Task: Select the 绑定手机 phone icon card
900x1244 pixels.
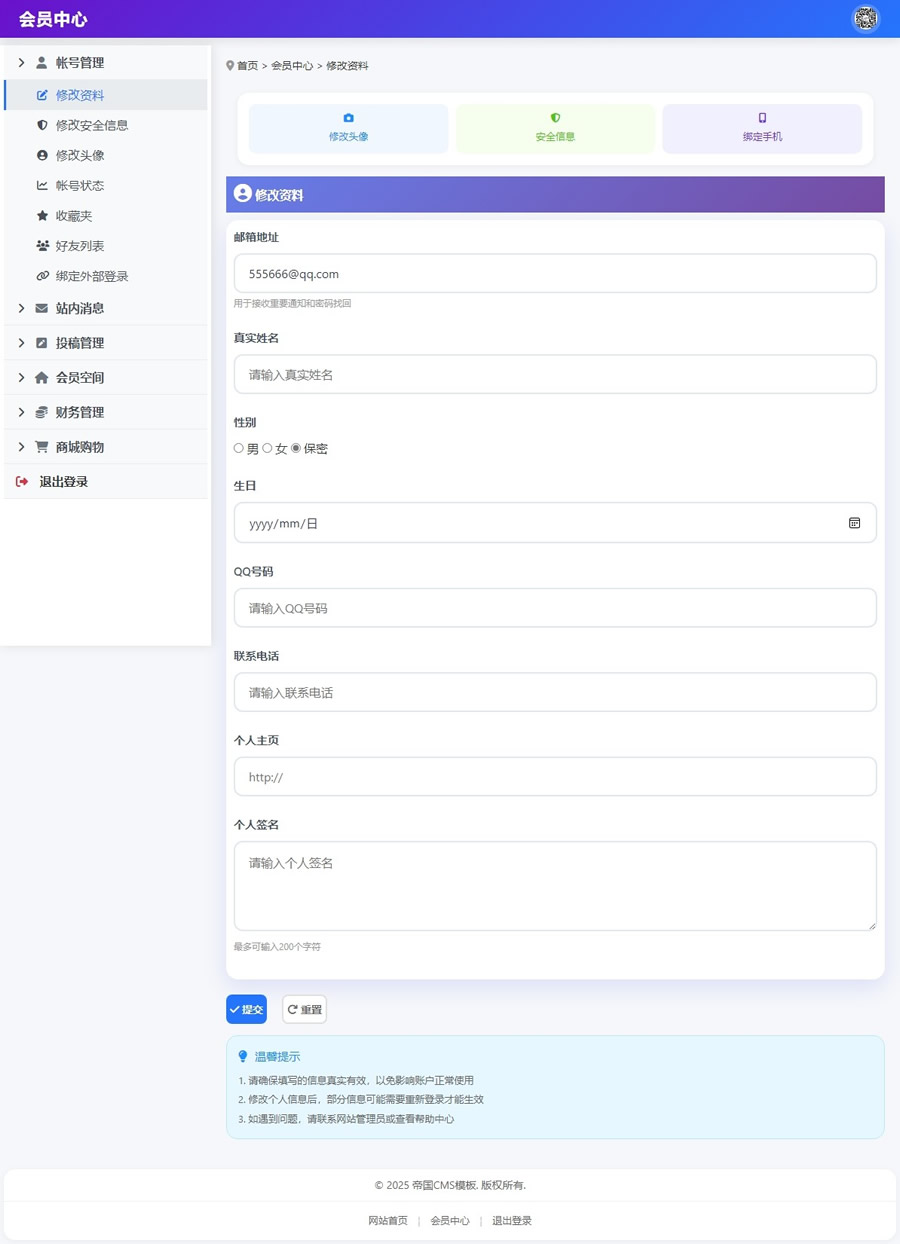Action: tap(762, 128)
